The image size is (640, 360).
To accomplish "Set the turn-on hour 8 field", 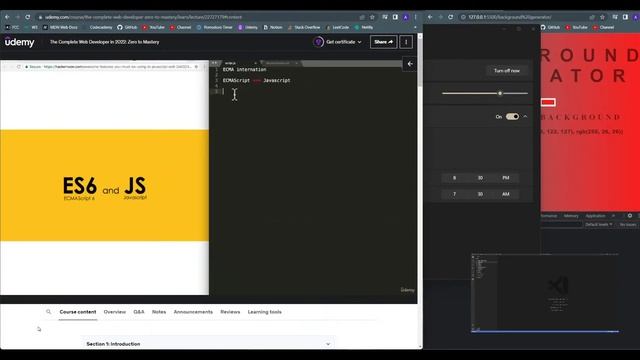I will pos(454,178).
